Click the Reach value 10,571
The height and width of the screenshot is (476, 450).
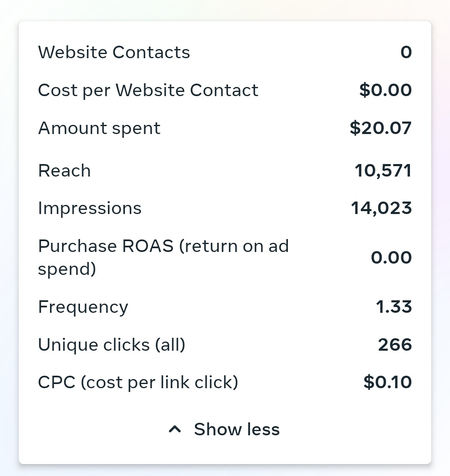[x=383, y=171]
